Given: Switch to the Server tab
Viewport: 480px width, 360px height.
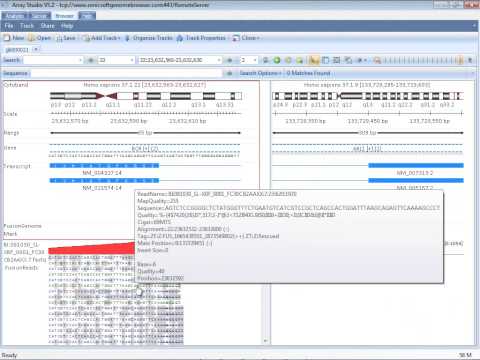Looking at the screenshot, I should [x=39, y=16].
